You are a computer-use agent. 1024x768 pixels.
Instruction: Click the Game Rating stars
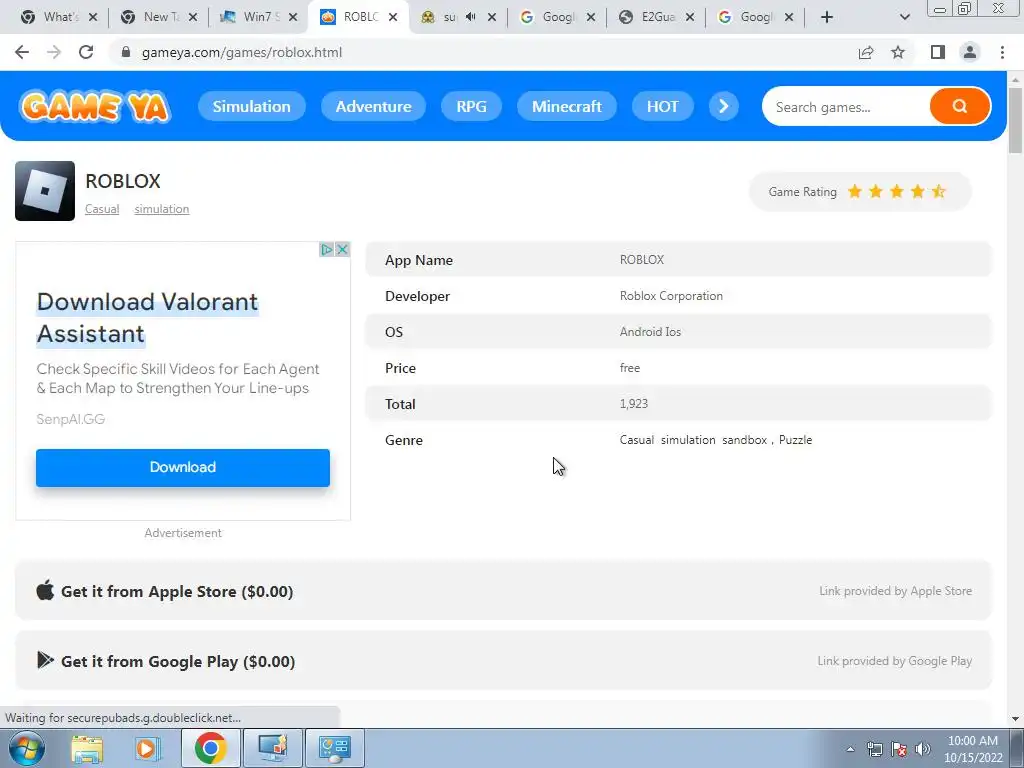point(897,191)
